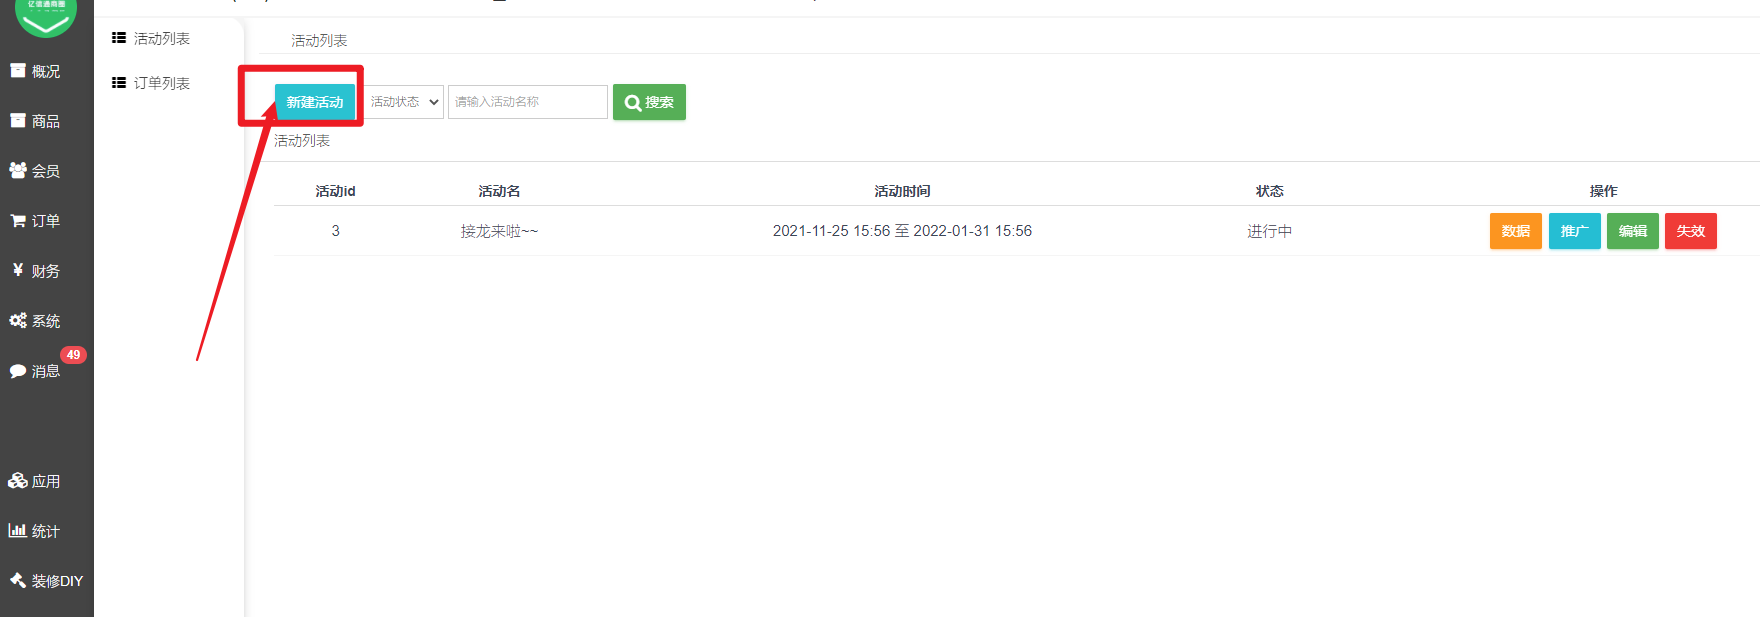
Task: Click the green 搜索 search button
Action: tap(649, 102)
